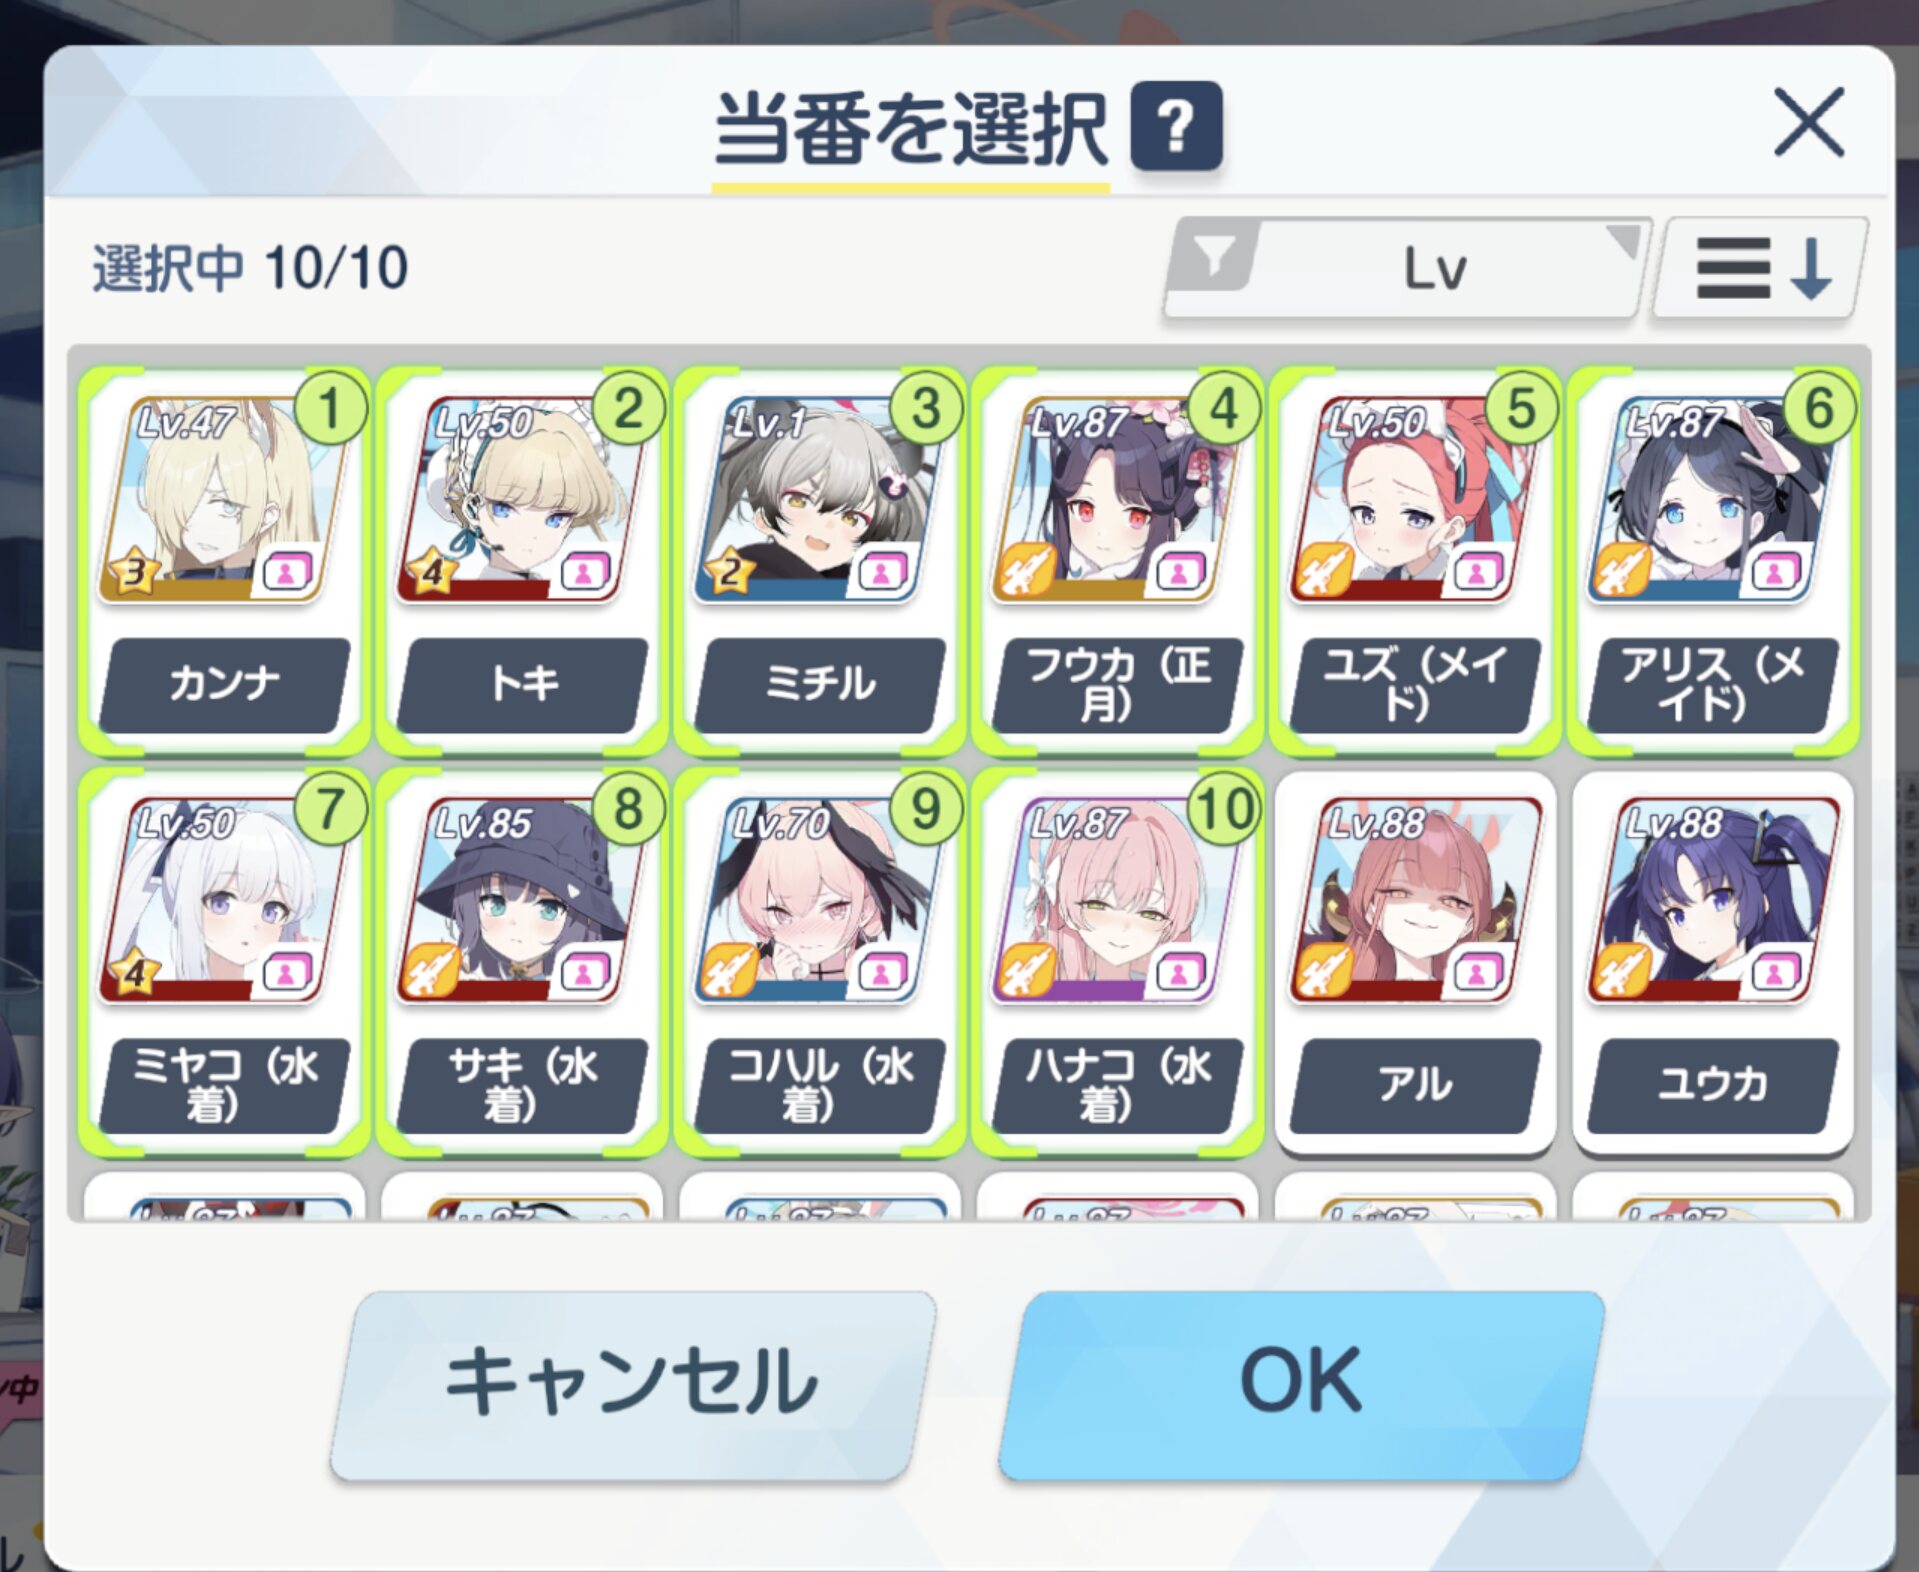Toggle the descending sort order icon
Viewport: 1919px width, 1572px height.
pyautogui.click(x=1762, y=268)
